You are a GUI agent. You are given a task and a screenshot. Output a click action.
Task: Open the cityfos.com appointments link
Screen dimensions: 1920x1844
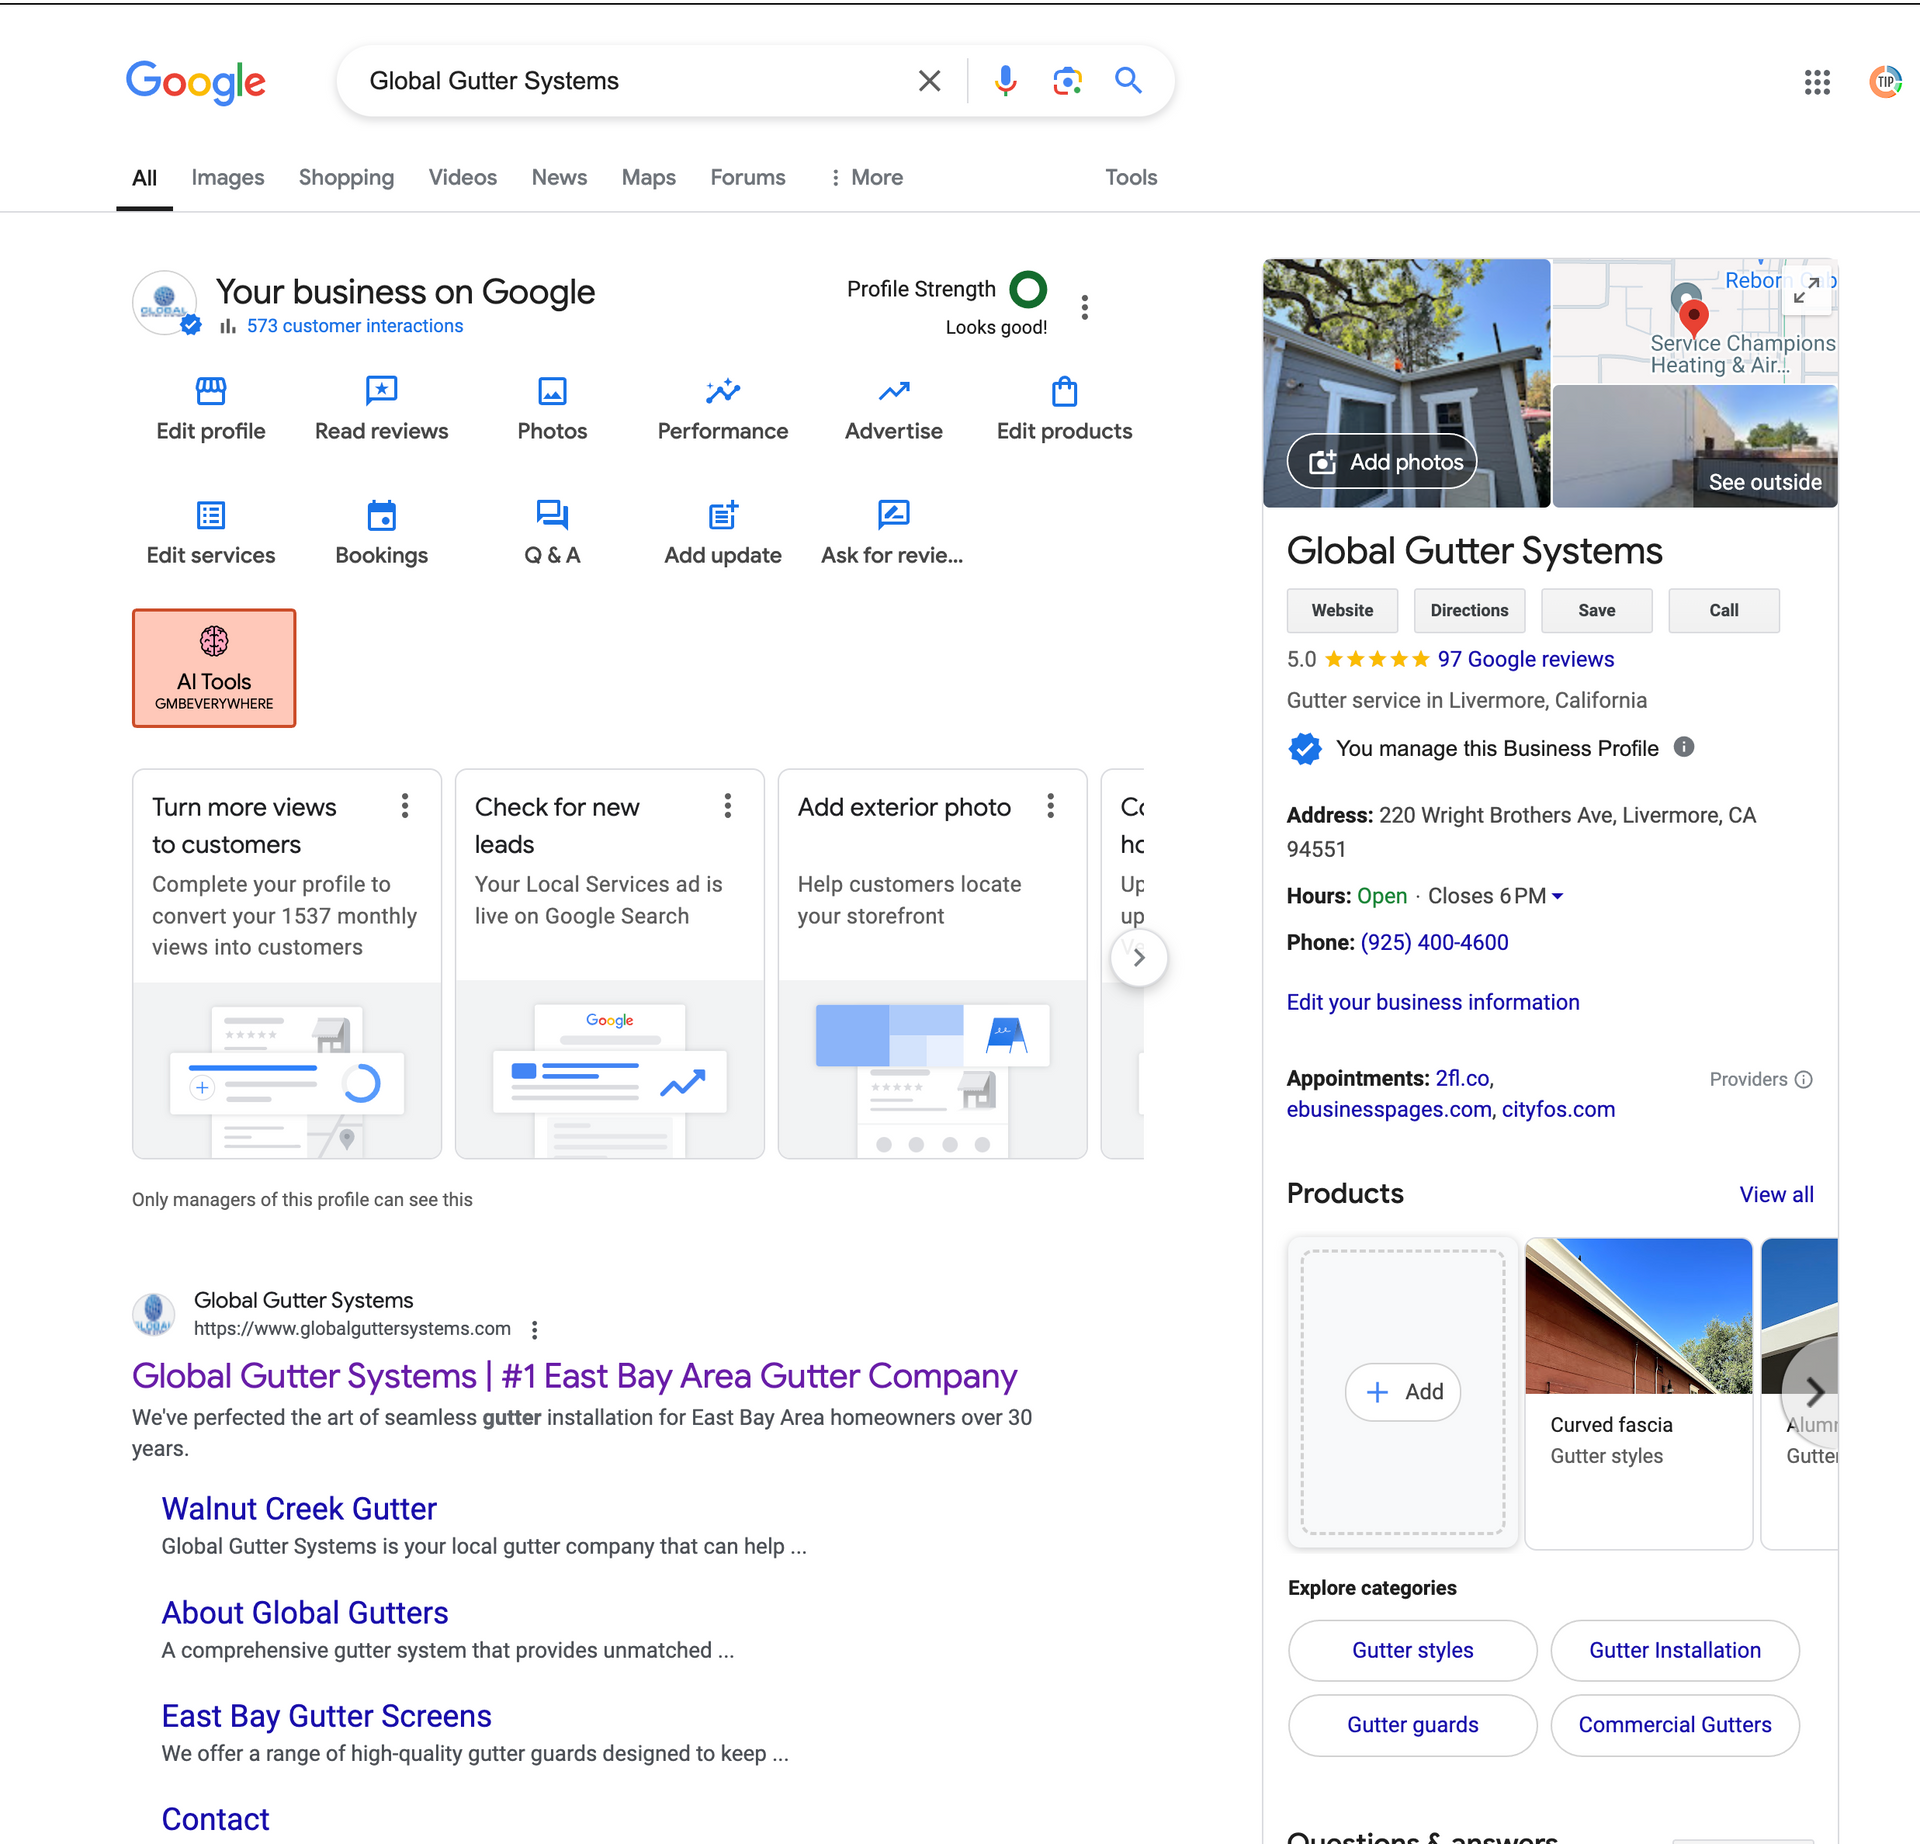click(x=1558, y=1109)
